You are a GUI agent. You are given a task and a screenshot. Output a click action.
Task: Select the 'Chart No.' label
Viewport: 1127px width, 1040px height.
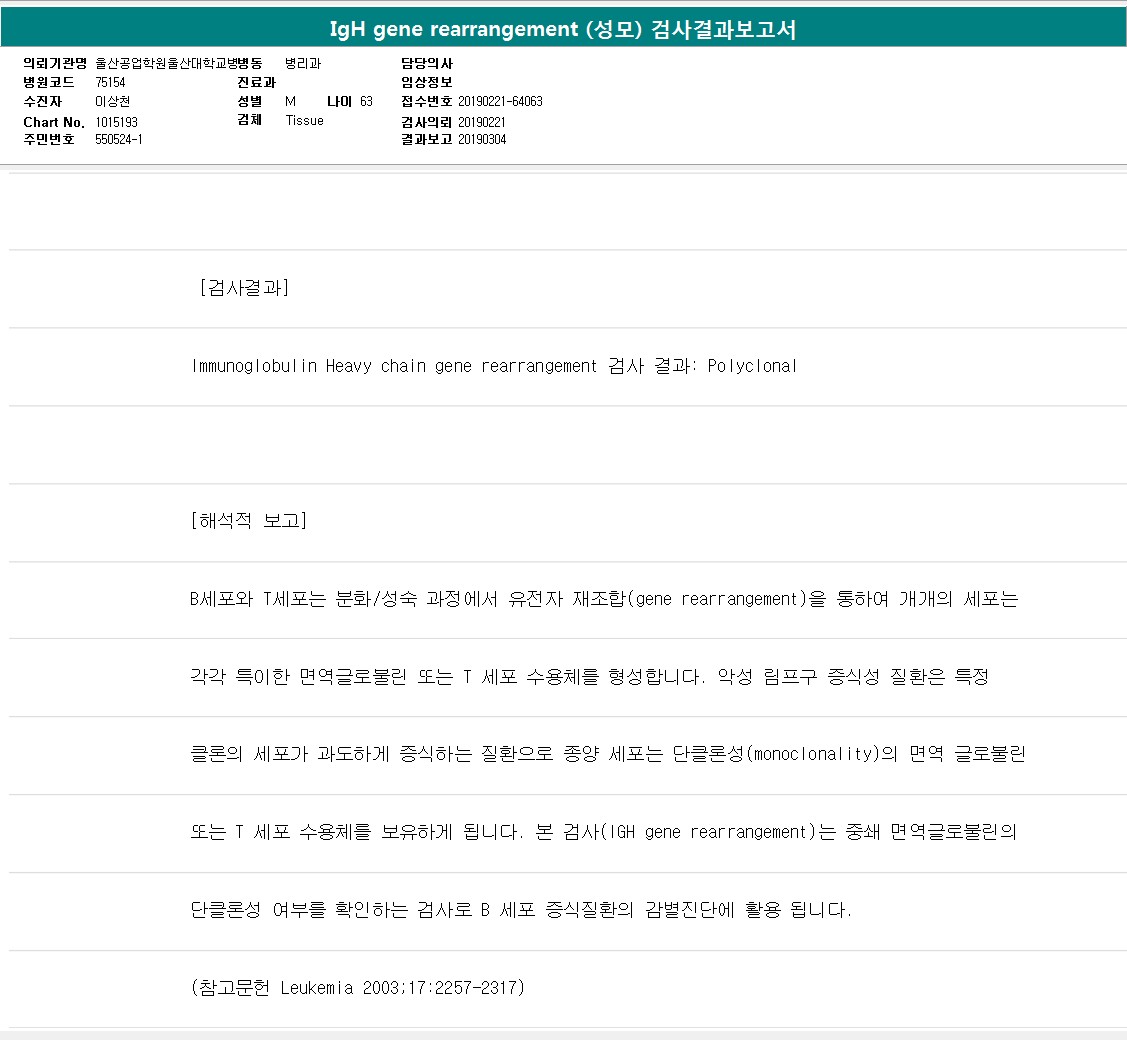tap(54, 122)
